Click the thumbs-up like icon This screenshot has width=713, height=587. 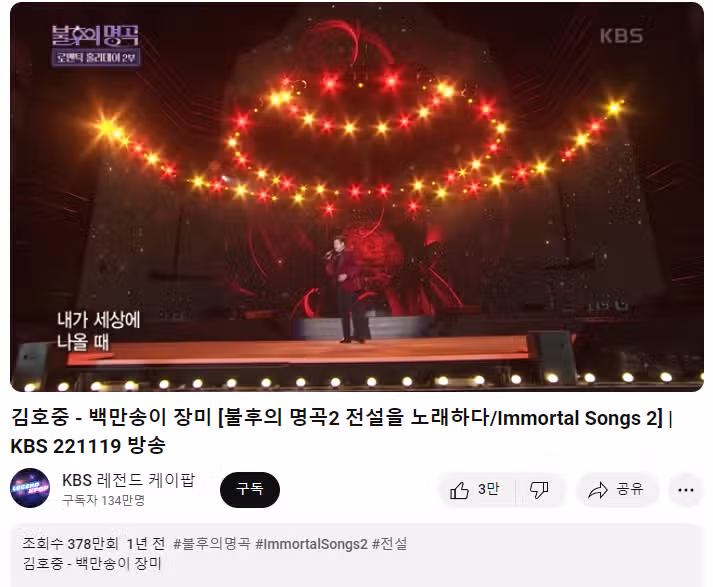click(459, 490)
